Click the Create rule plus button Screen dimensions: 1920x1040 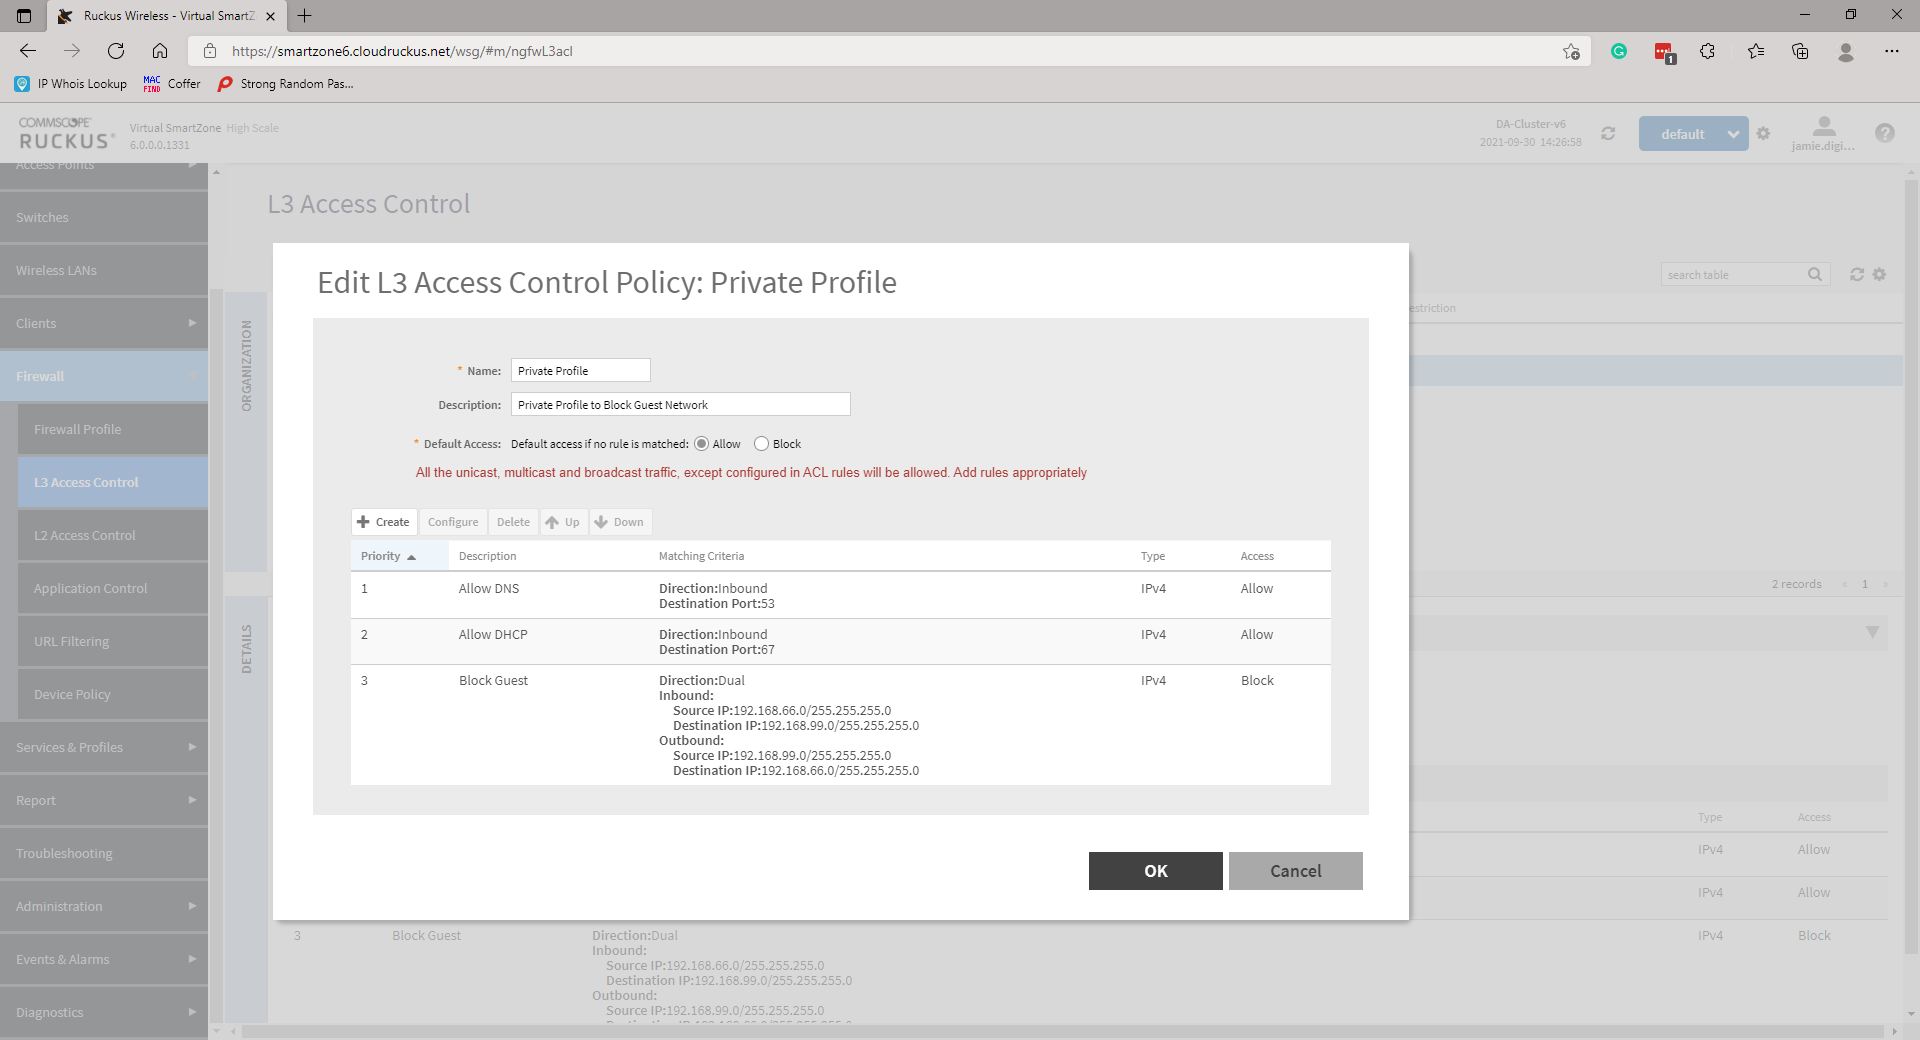click(x=384, y=522)
